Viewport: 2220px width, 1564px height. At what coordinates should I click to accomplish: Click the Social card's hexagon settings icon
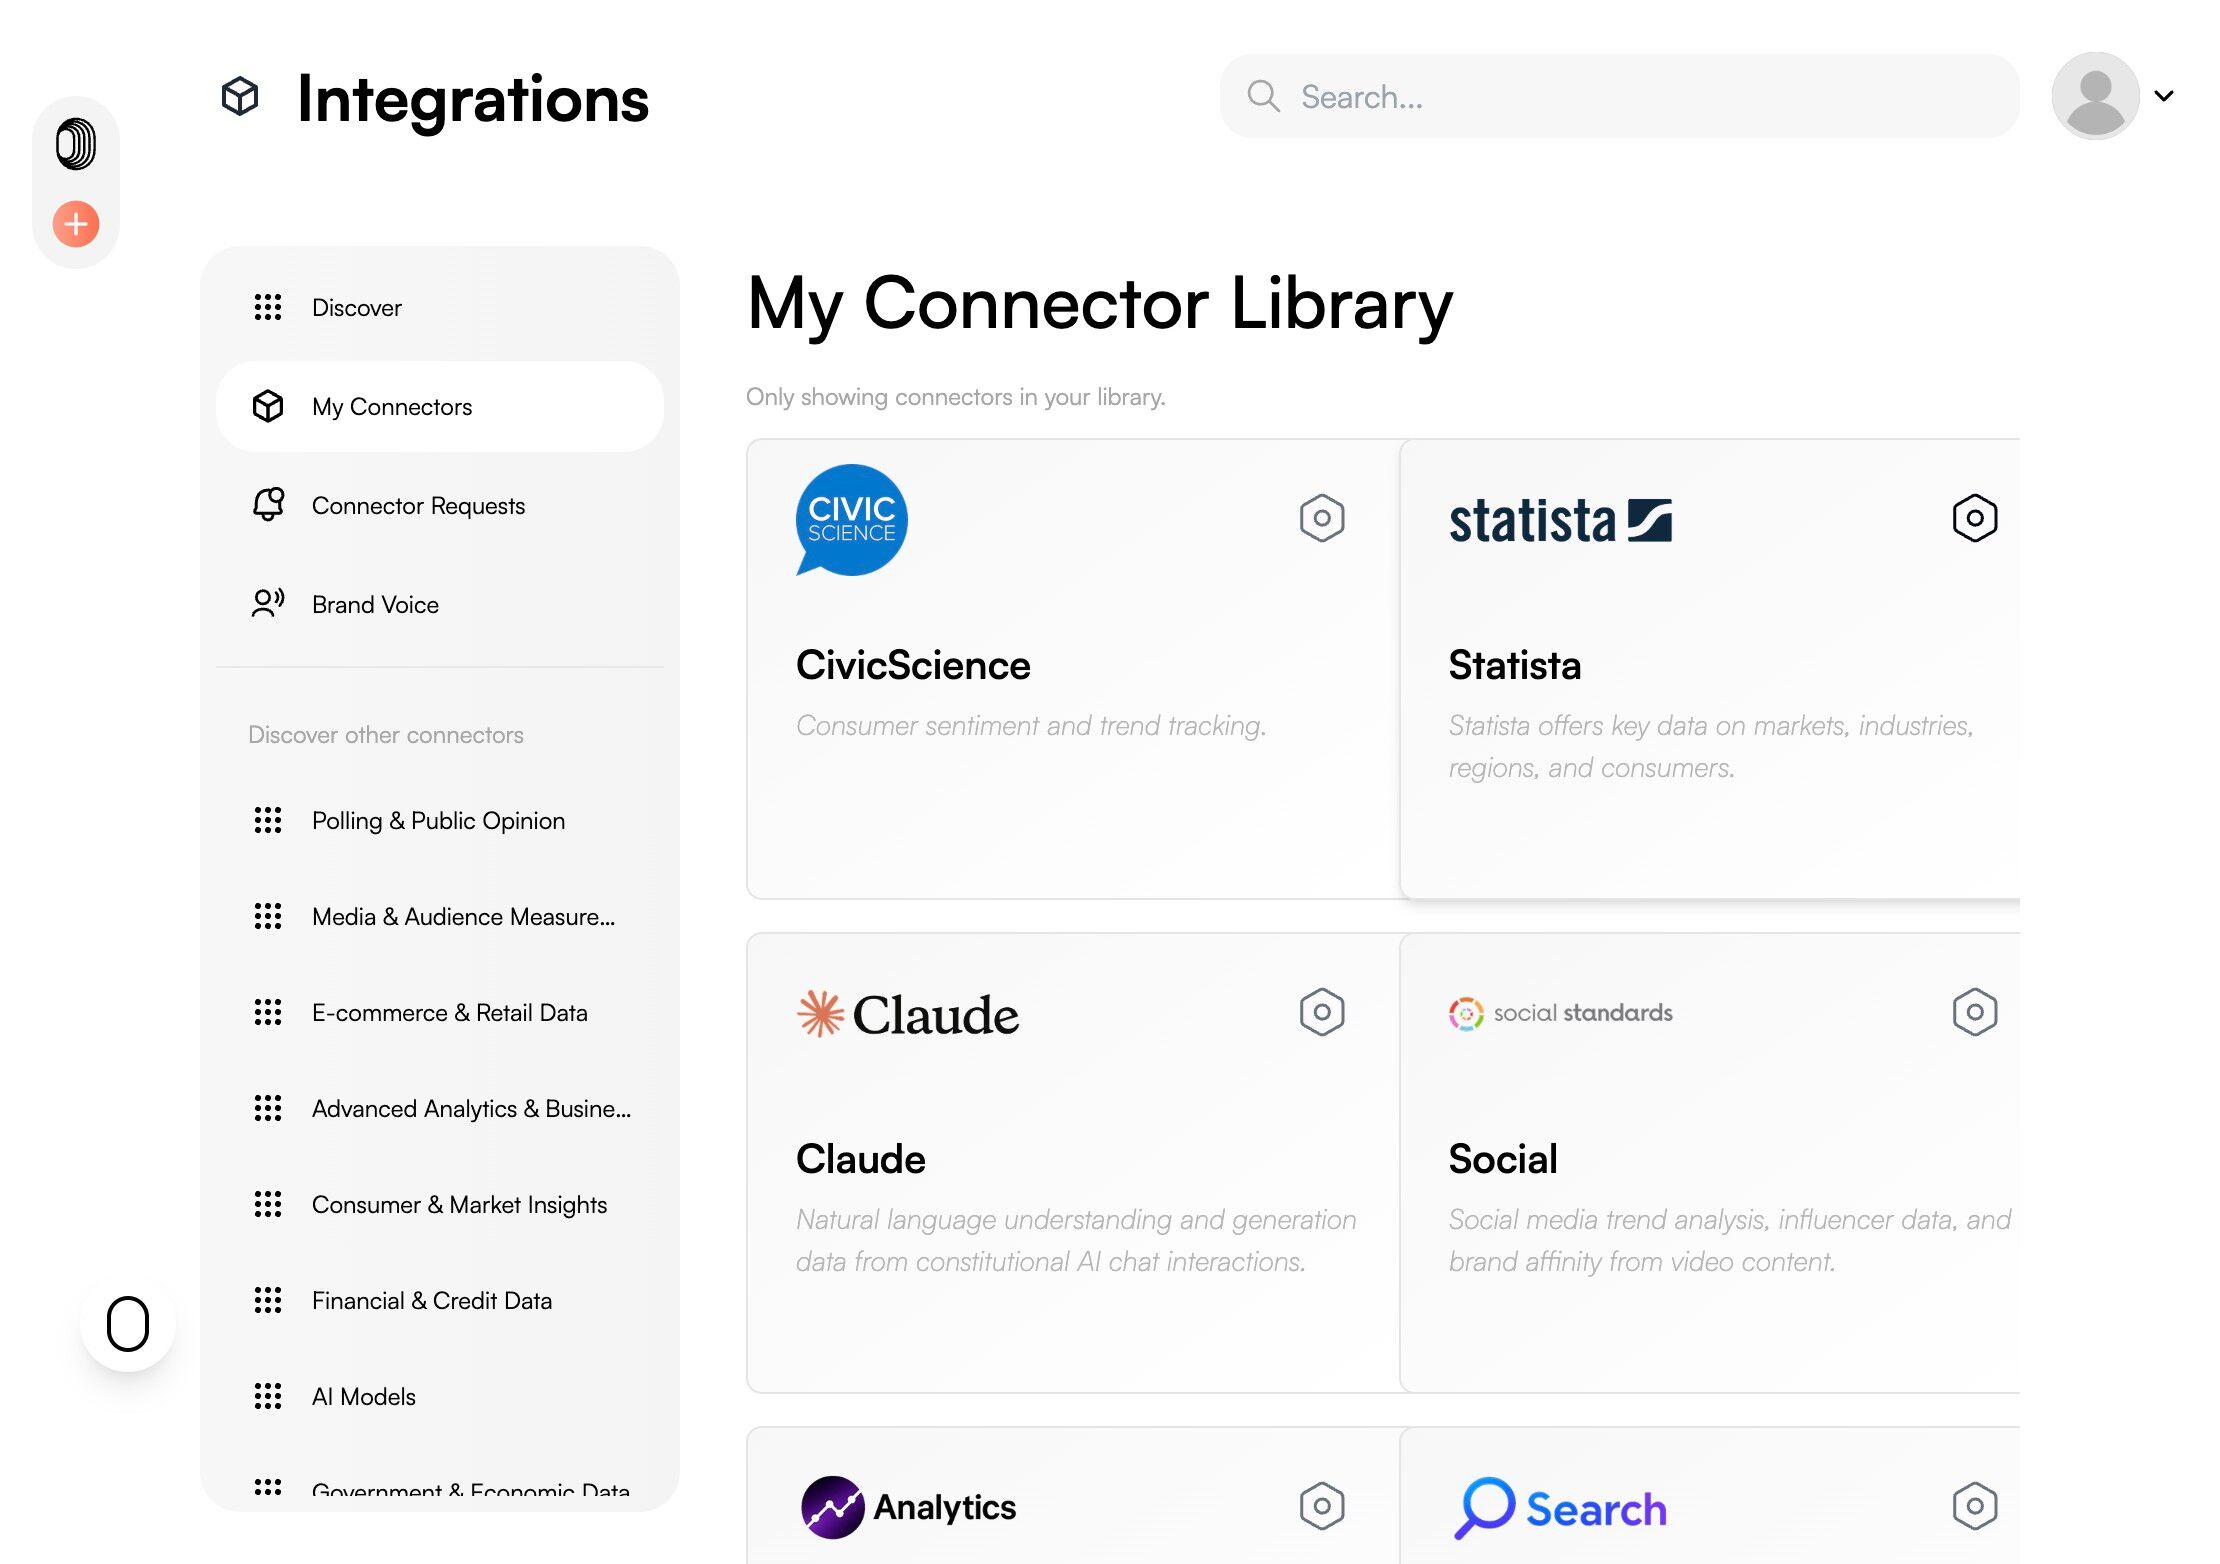1974,1012
